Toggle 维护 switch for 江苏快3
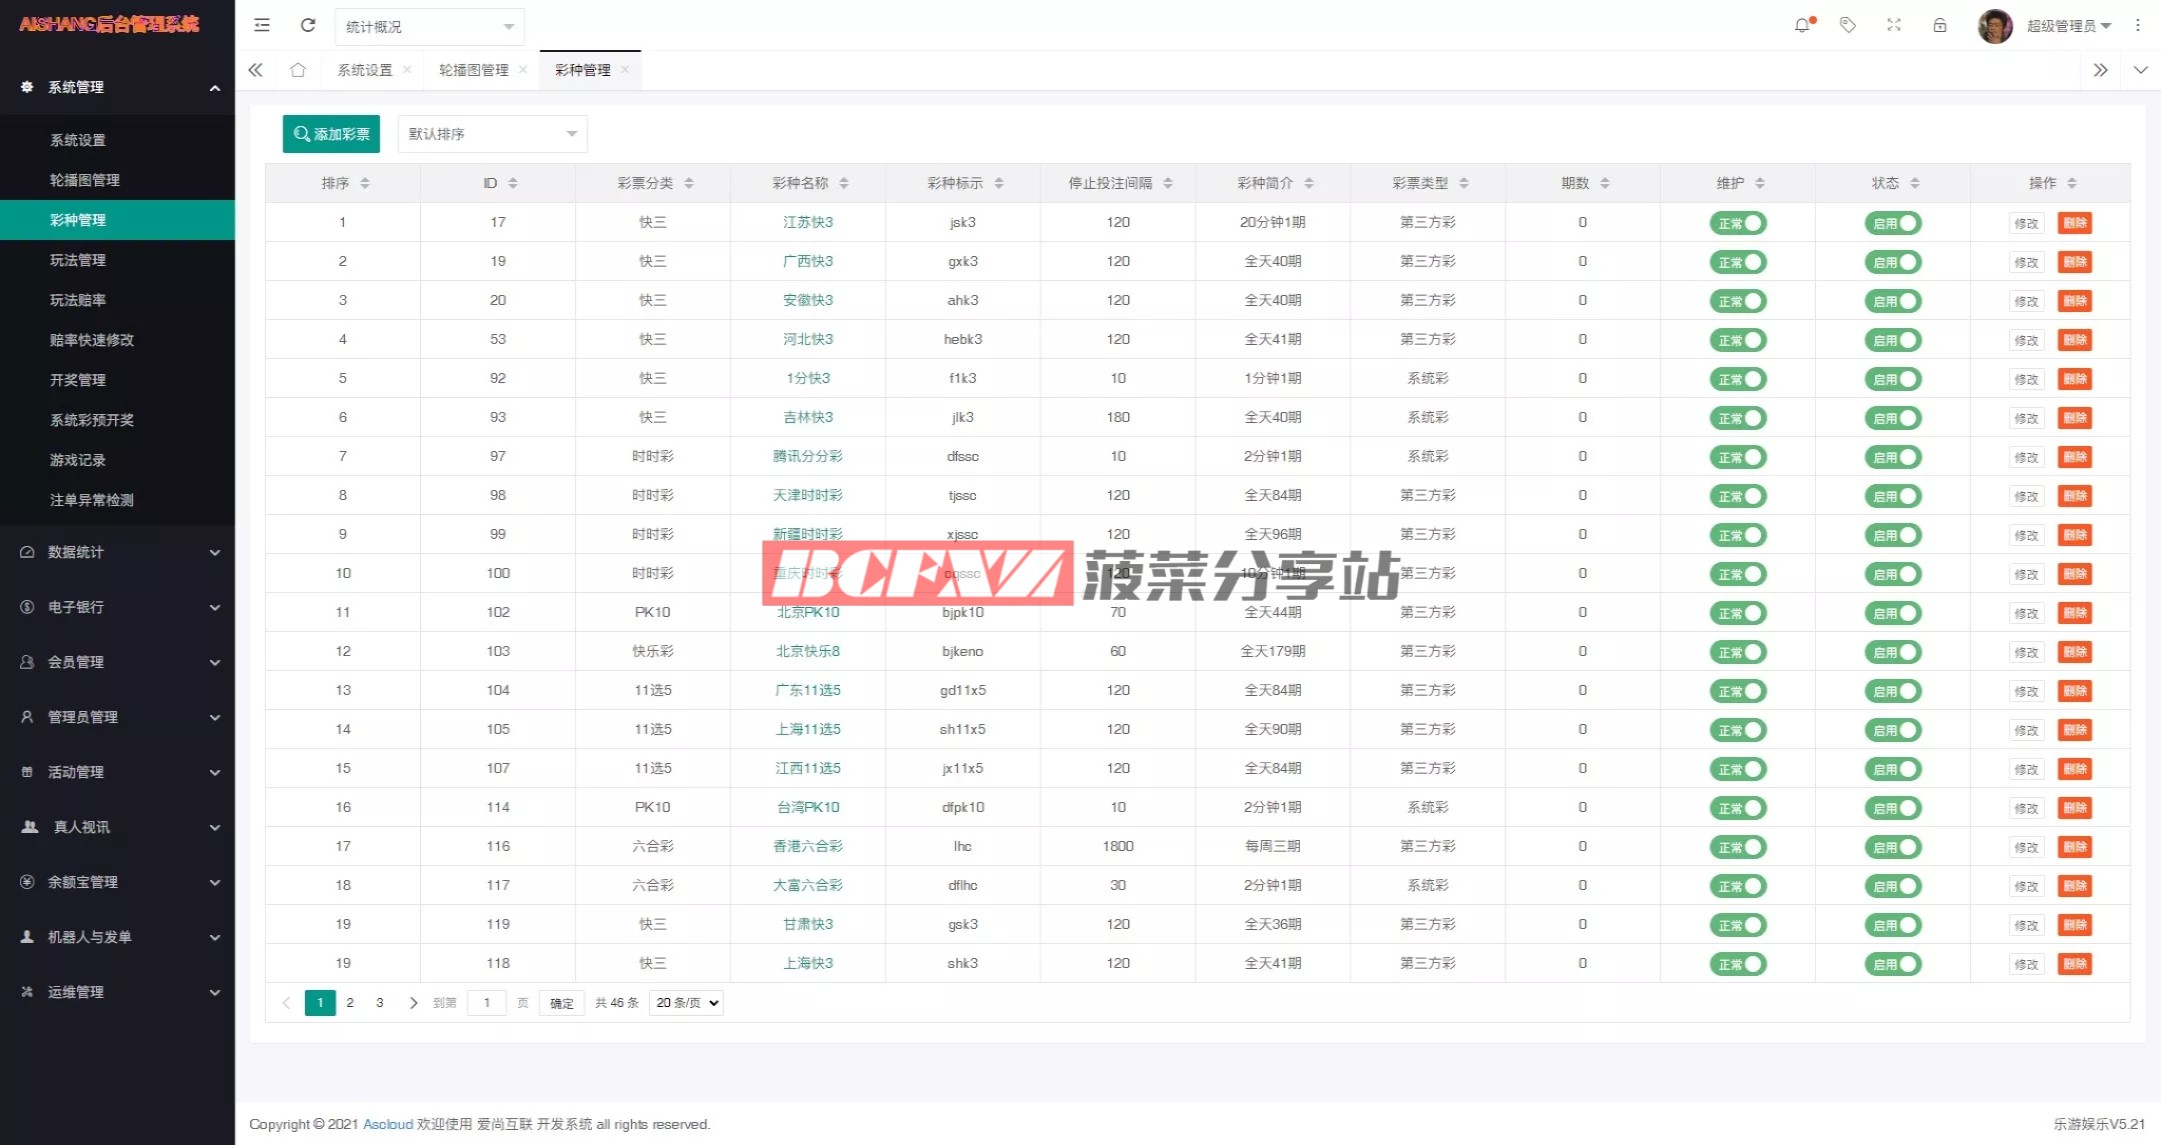Viewport: 2161px width, 1145px height. coord(1738,223)
